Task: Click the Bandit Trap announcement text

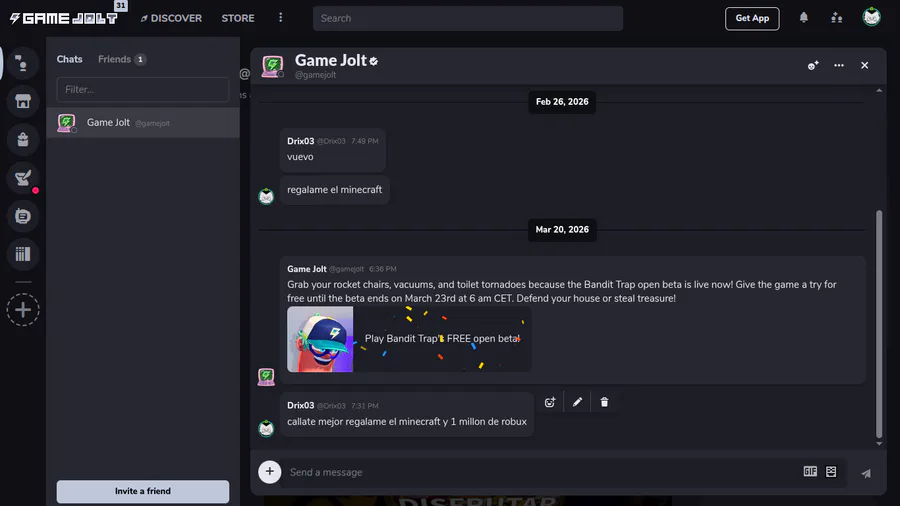Action: [562, 291]
